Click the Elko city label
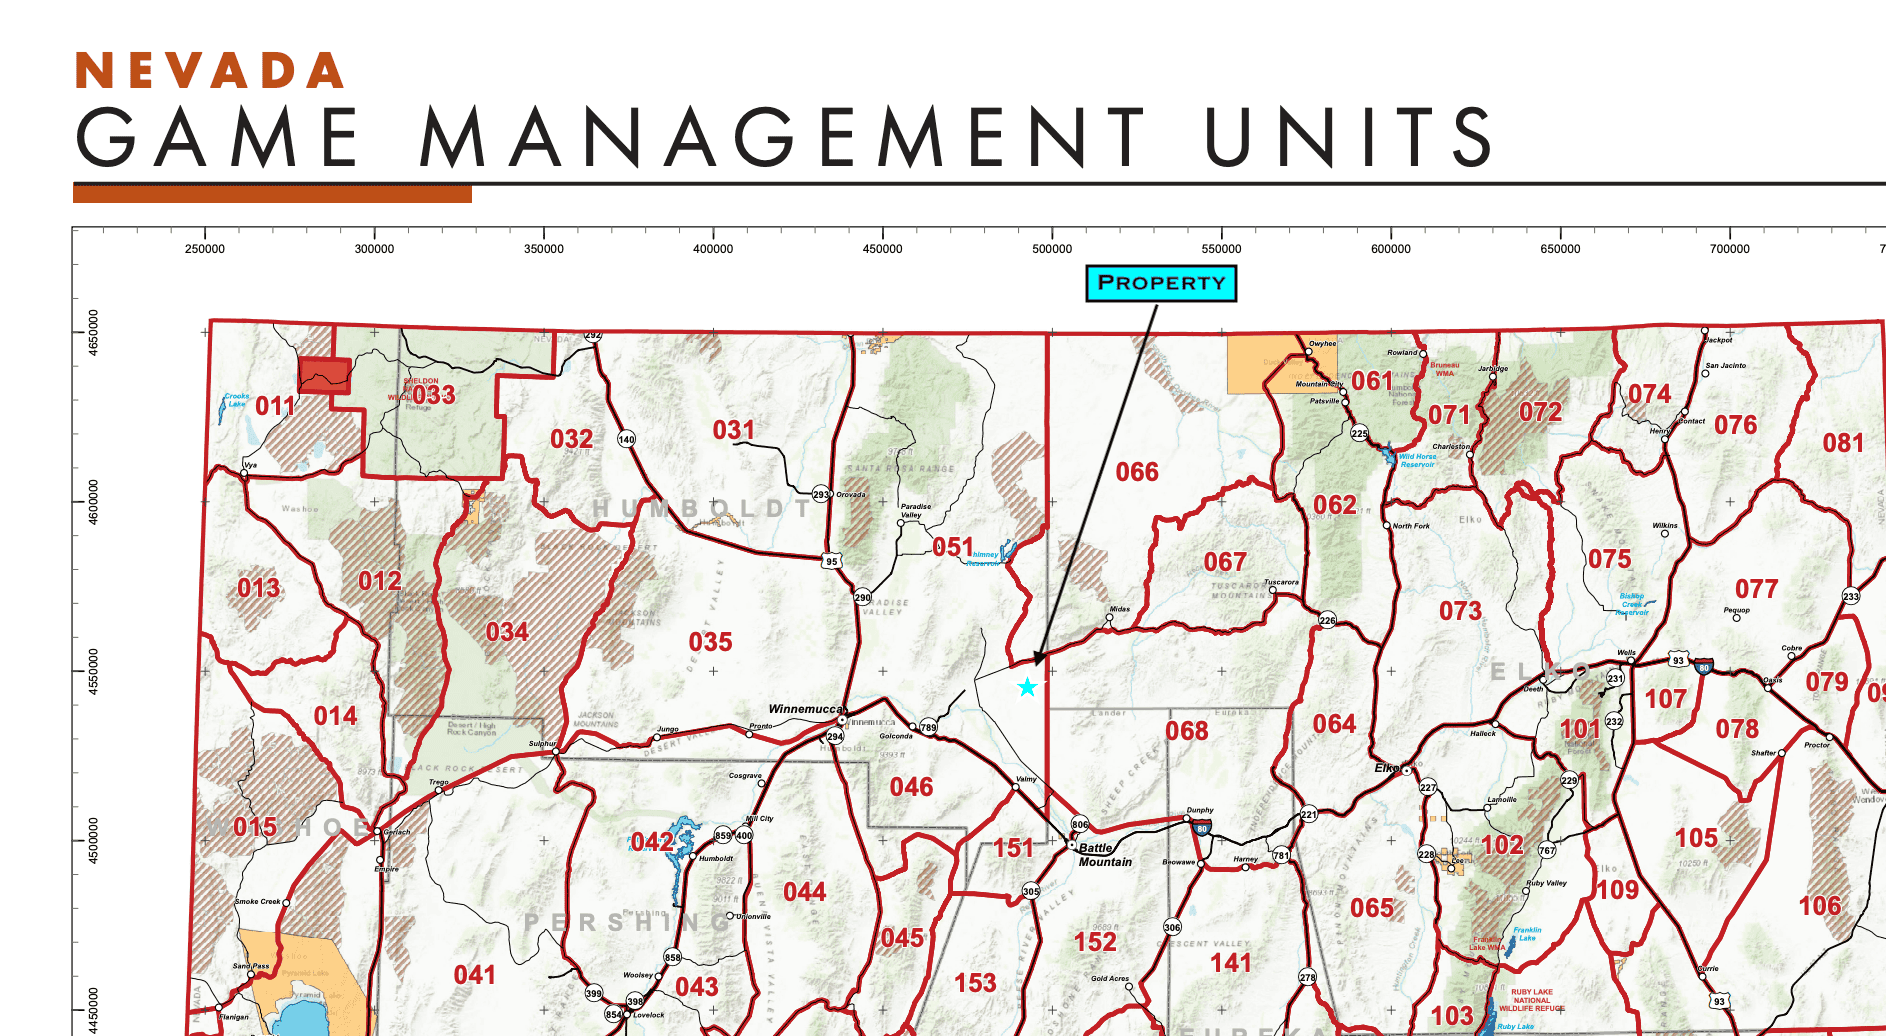This screenshot has height=1036, width=1886. pos(1387,768)
